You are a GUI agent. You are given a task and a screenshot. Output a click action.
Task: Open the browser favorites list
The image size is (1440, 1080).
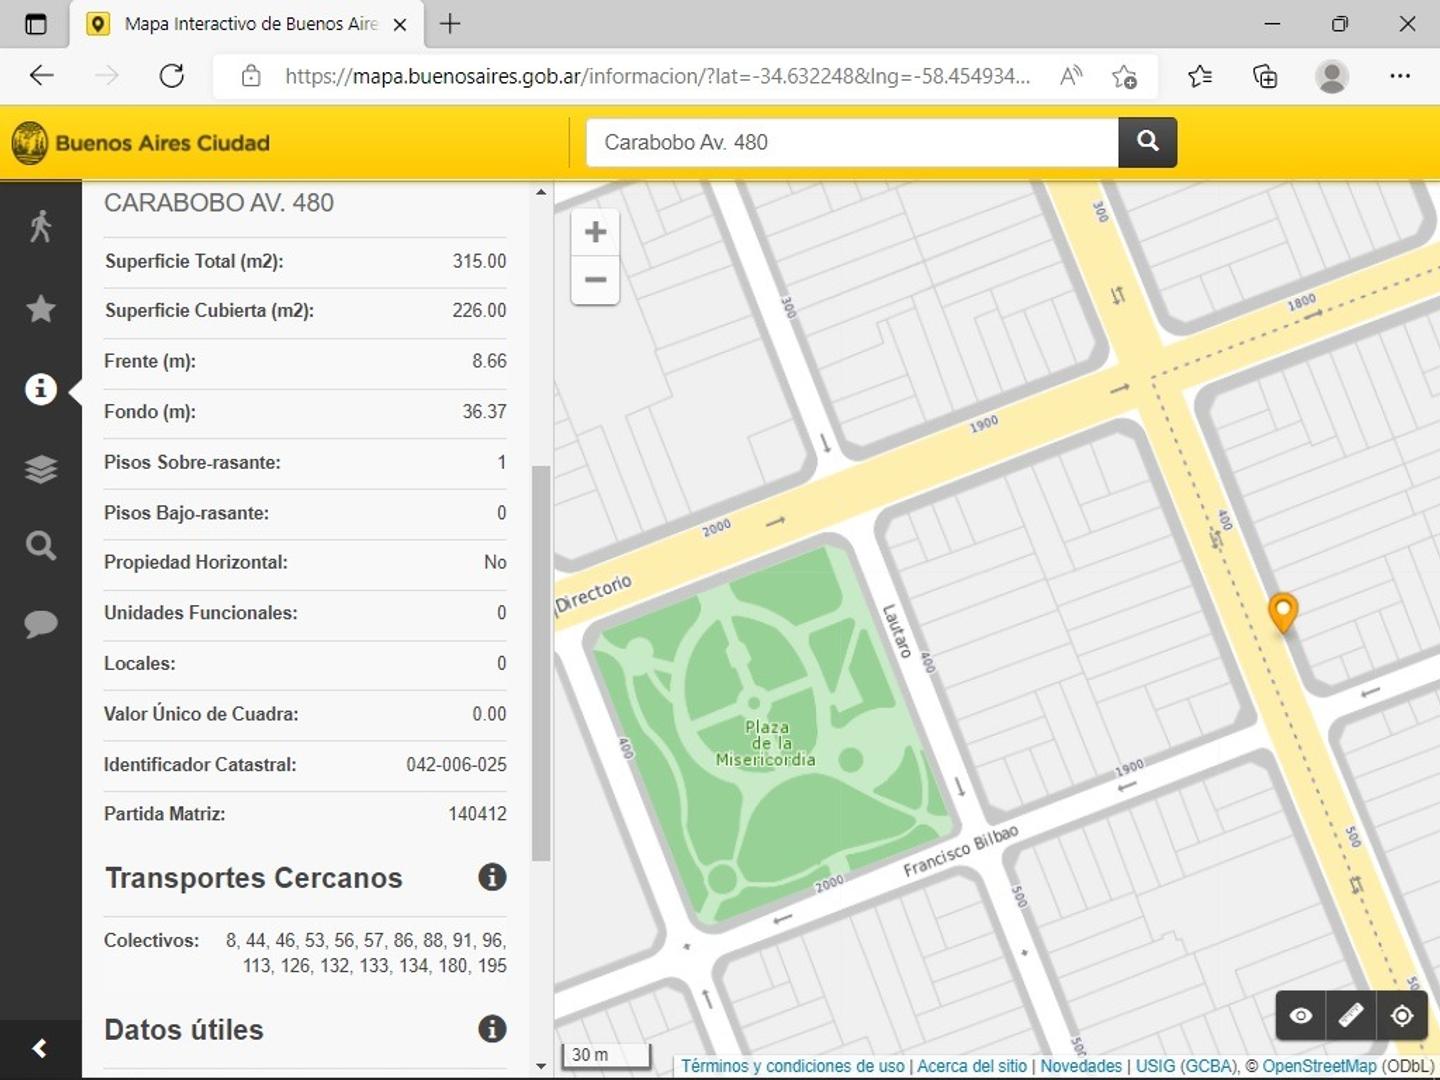[1200, 76]
